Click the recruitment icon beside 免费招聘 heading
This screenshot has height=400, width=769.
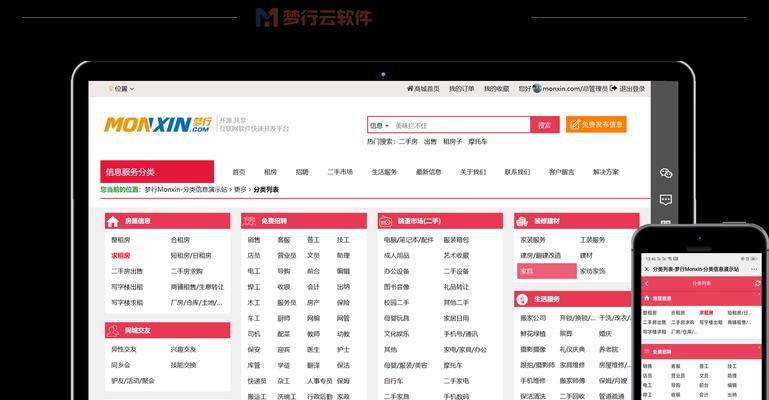point(250,221)
